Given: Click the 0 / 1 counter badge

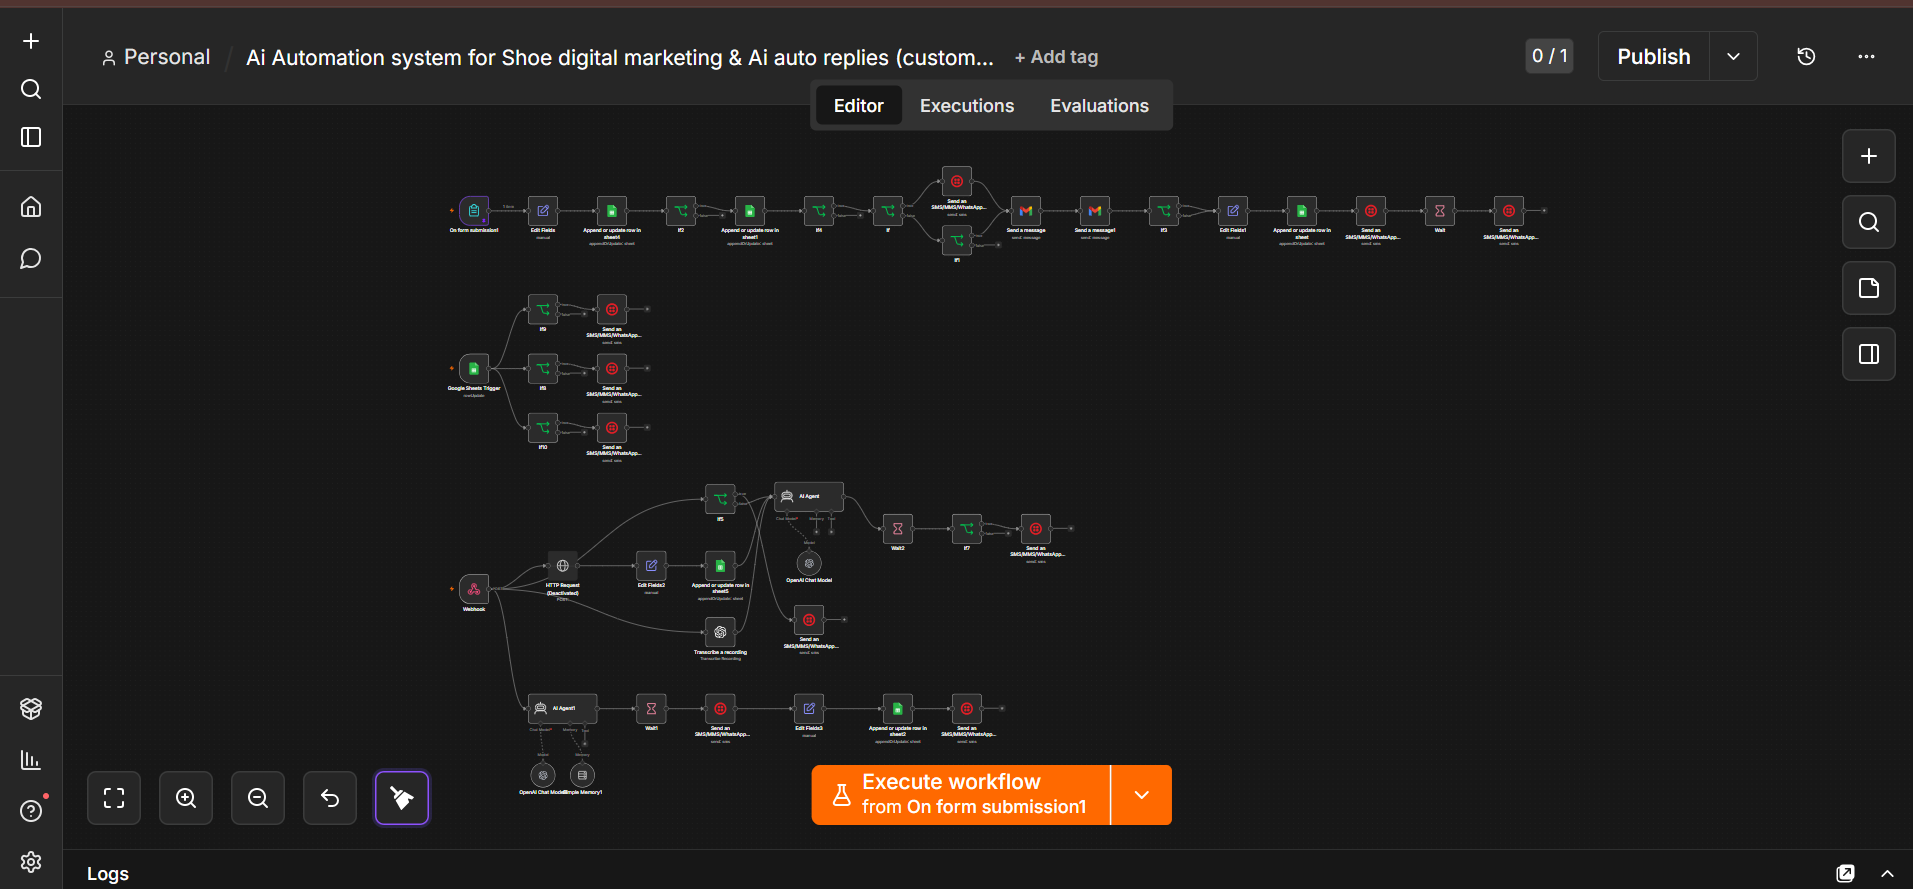Looking at the screenshot, I should (1549, 56).
